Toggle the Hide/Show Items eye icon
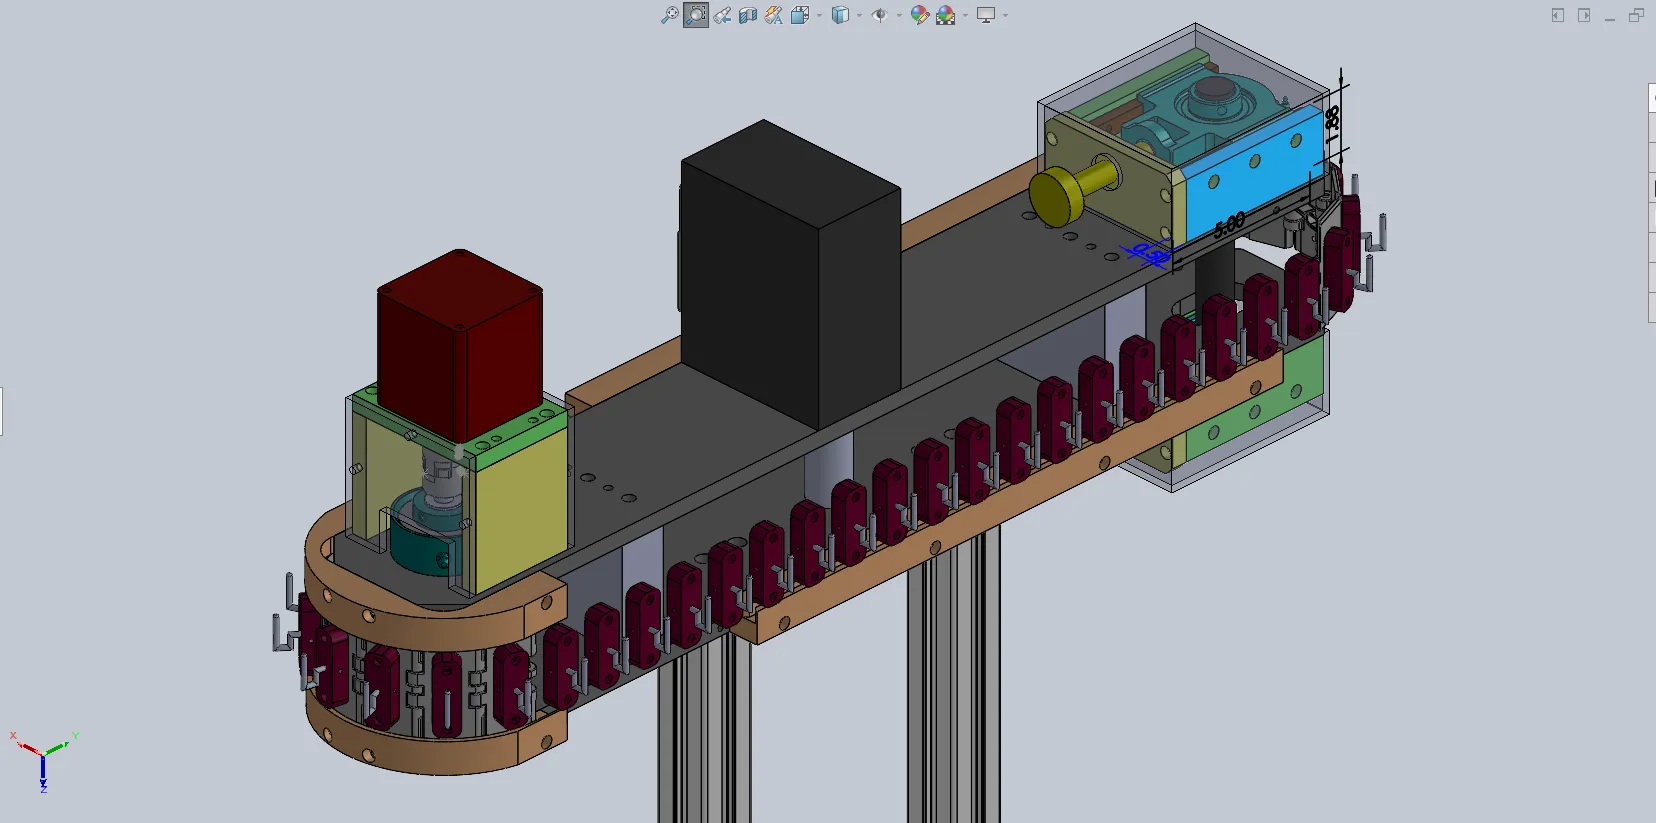This screenshot has height=823, width=1656. coord(879,15)
